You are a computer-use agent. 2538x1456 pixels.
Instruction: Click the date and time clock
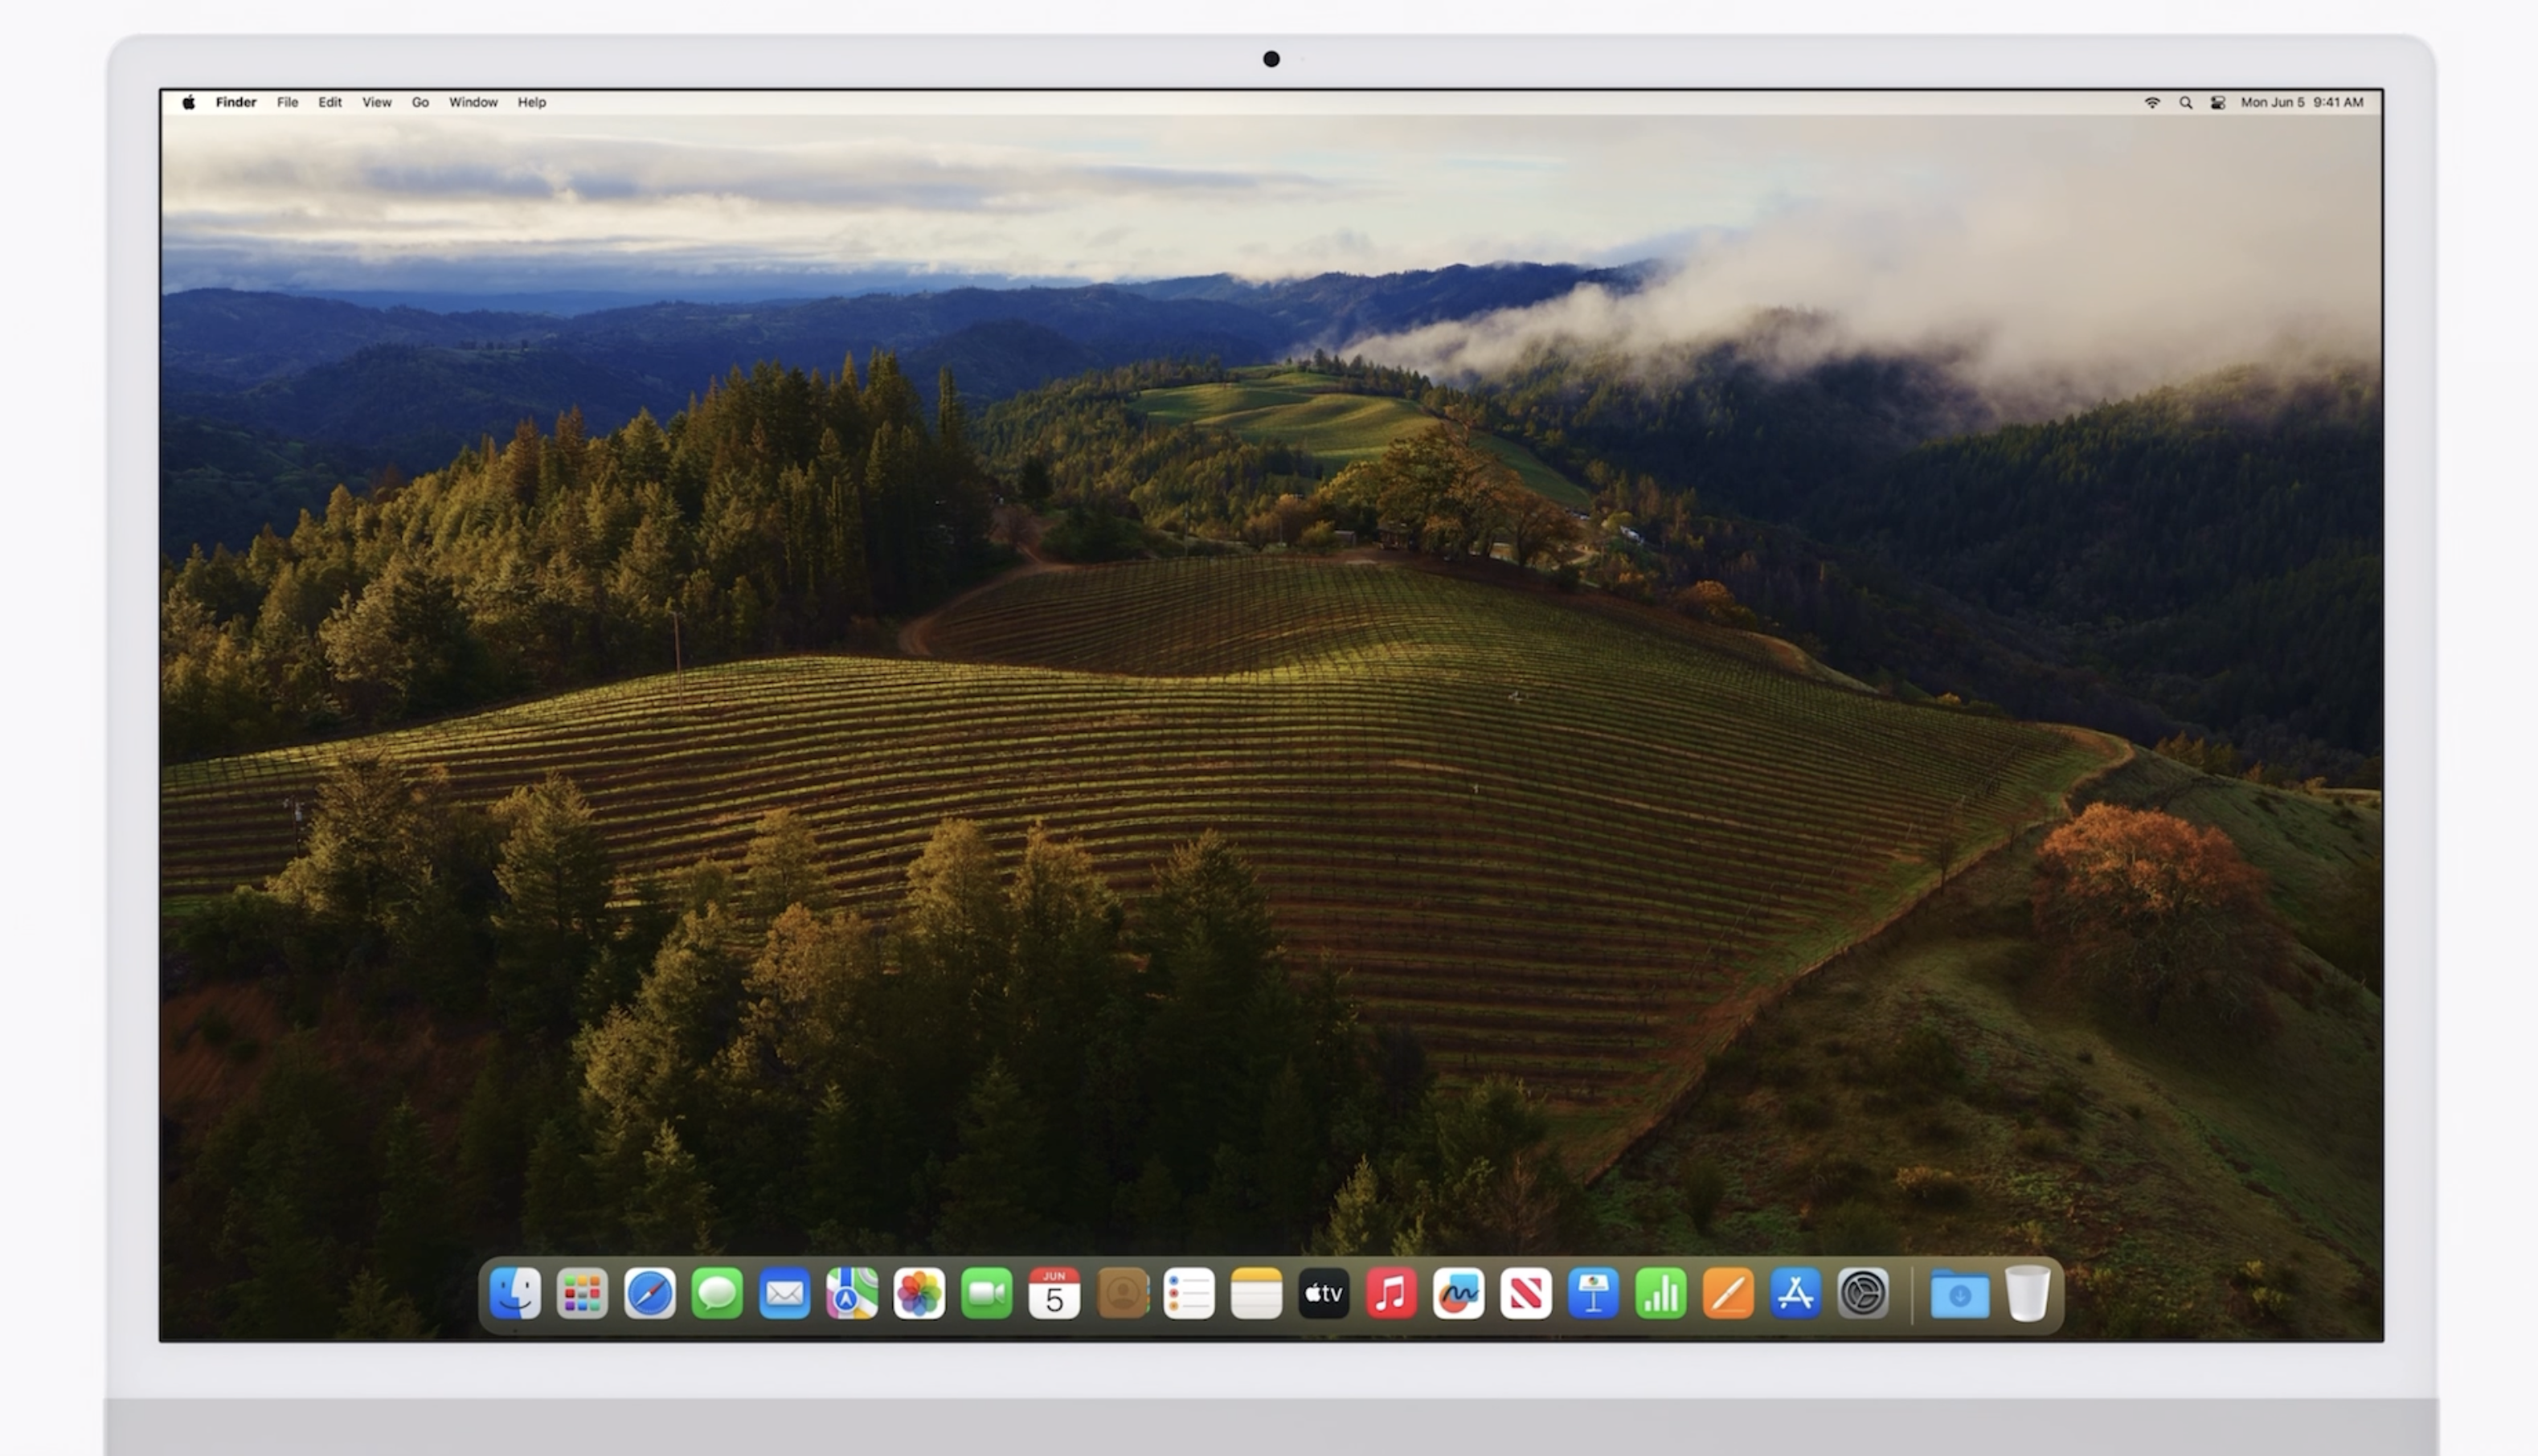[2301, 102]
